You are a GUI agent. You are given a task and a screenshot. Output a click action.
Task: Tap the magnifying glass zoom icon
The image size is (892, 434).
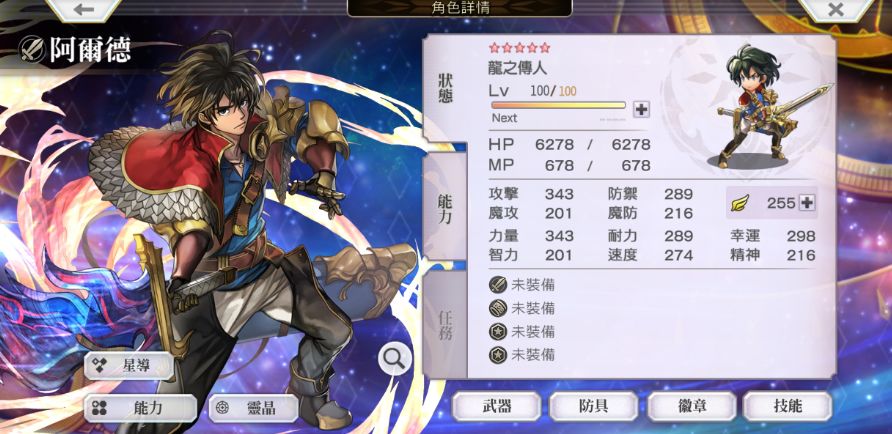[394, 359]
